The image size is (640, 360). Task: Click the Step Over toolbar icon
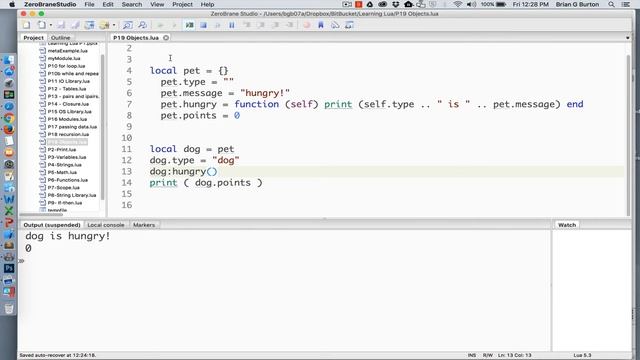click(x=261, y=25)
